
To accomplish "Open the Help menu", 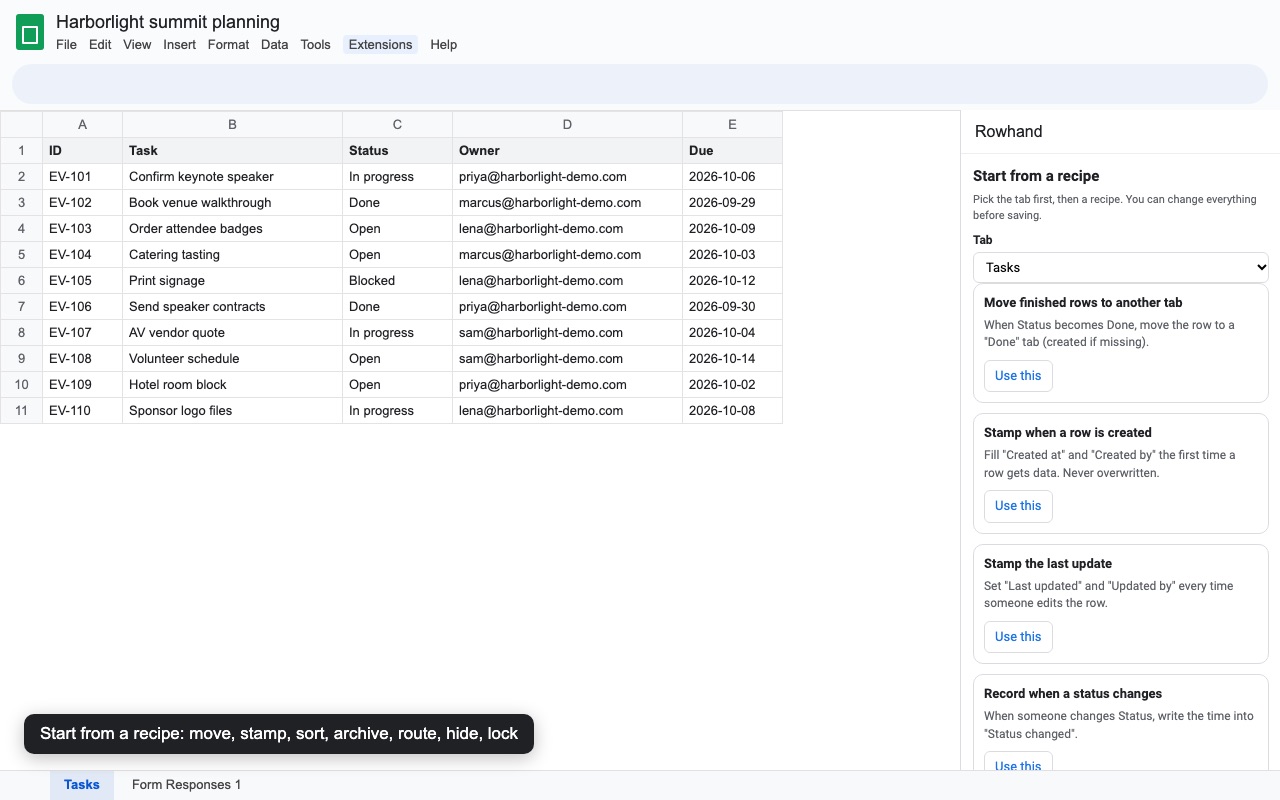I will coord(444,44).
